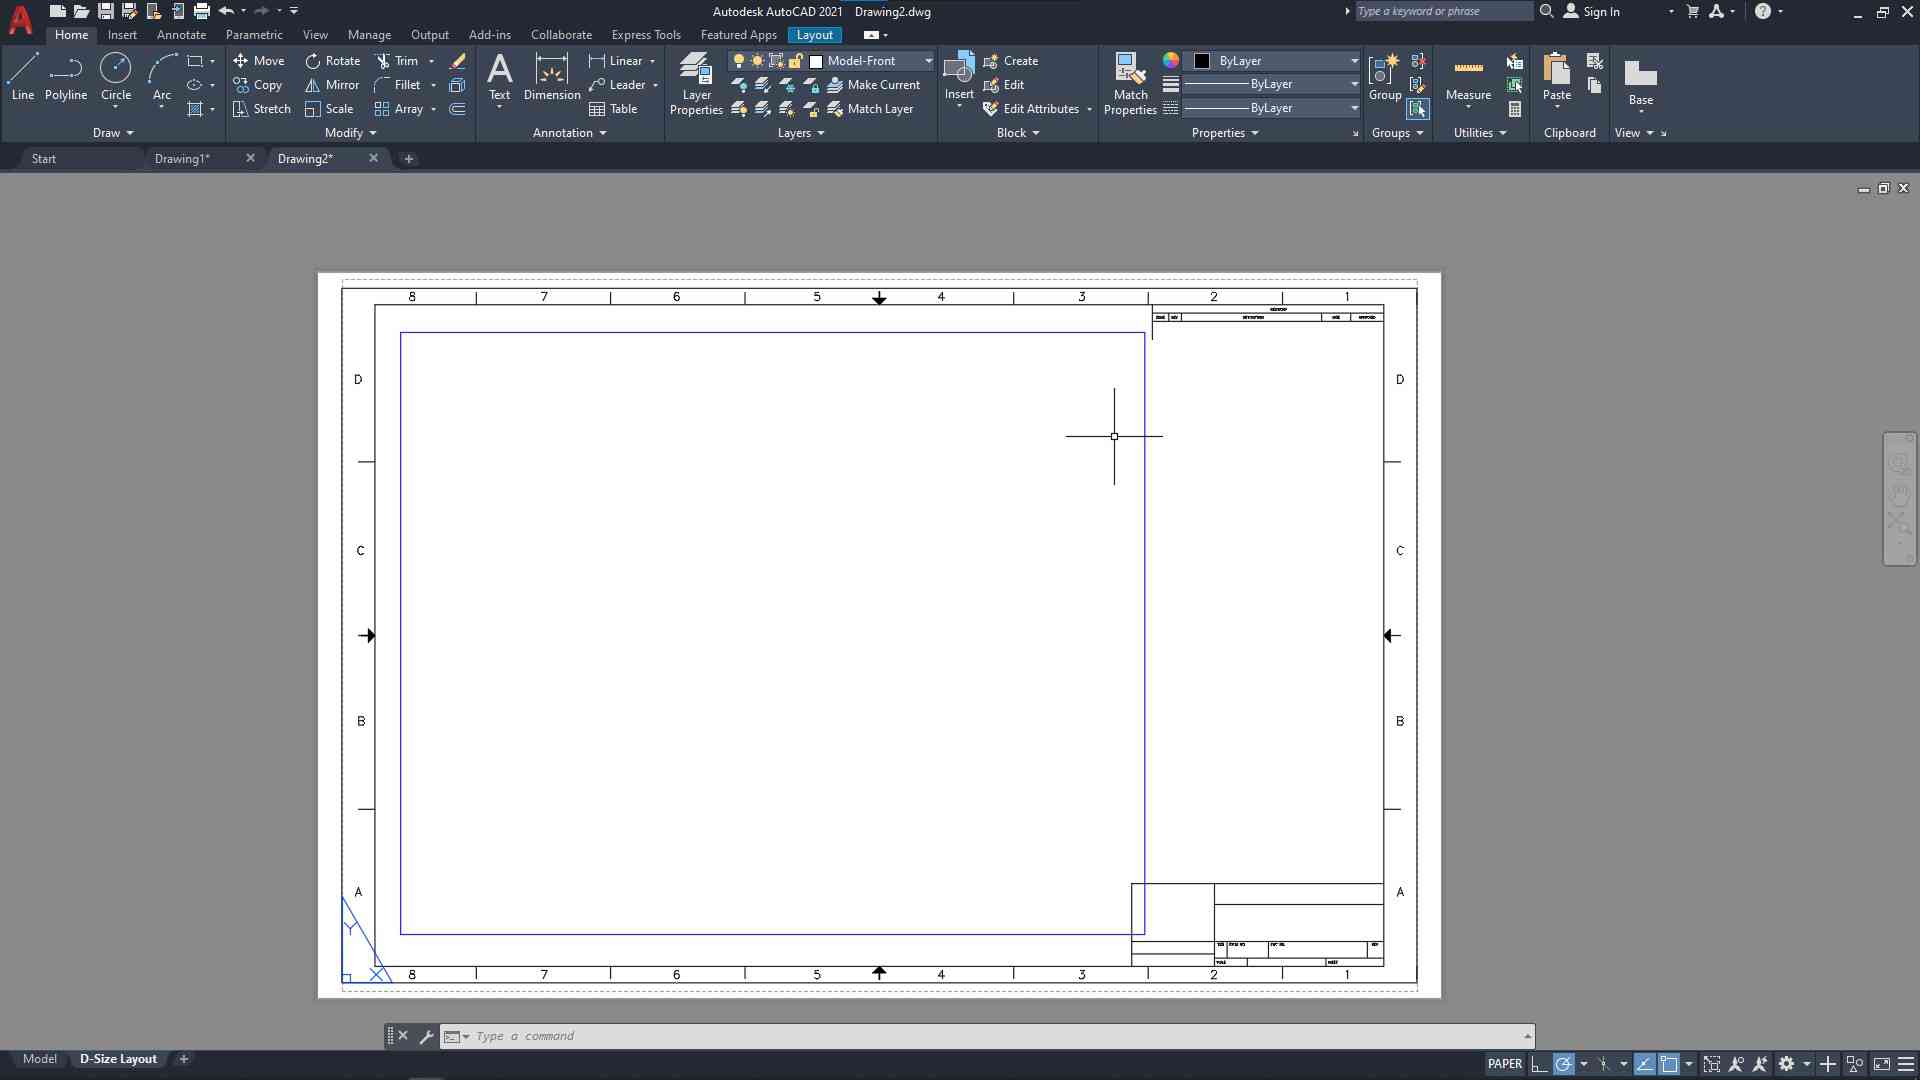1920x1080 pixels.
Task: Open the Annotate ribbon tab
Action: (x=181, y=35)
